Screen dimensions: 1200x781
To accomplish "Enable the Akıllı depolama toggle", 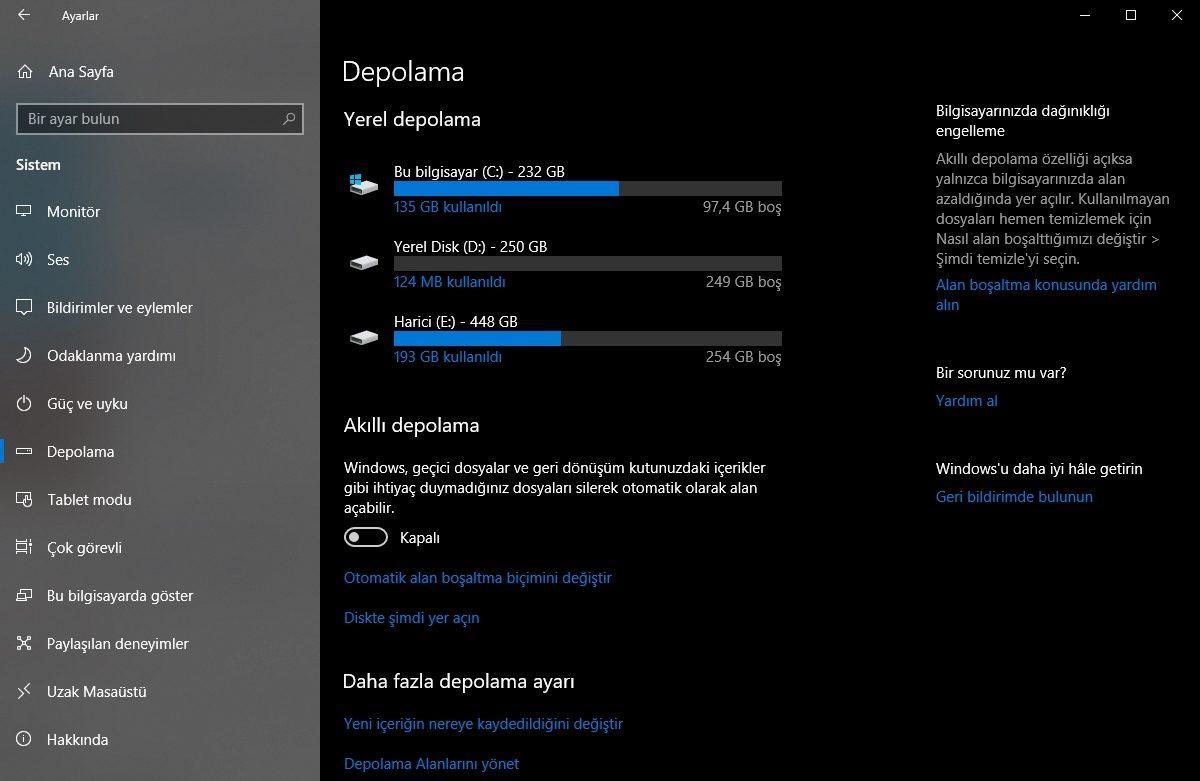I will click(365, 537).
